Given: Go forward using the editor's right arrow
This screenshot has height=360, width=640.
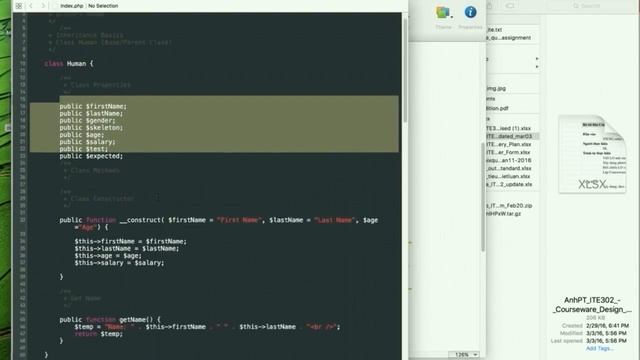Looking at the screenshot, I should pos(43,6).
